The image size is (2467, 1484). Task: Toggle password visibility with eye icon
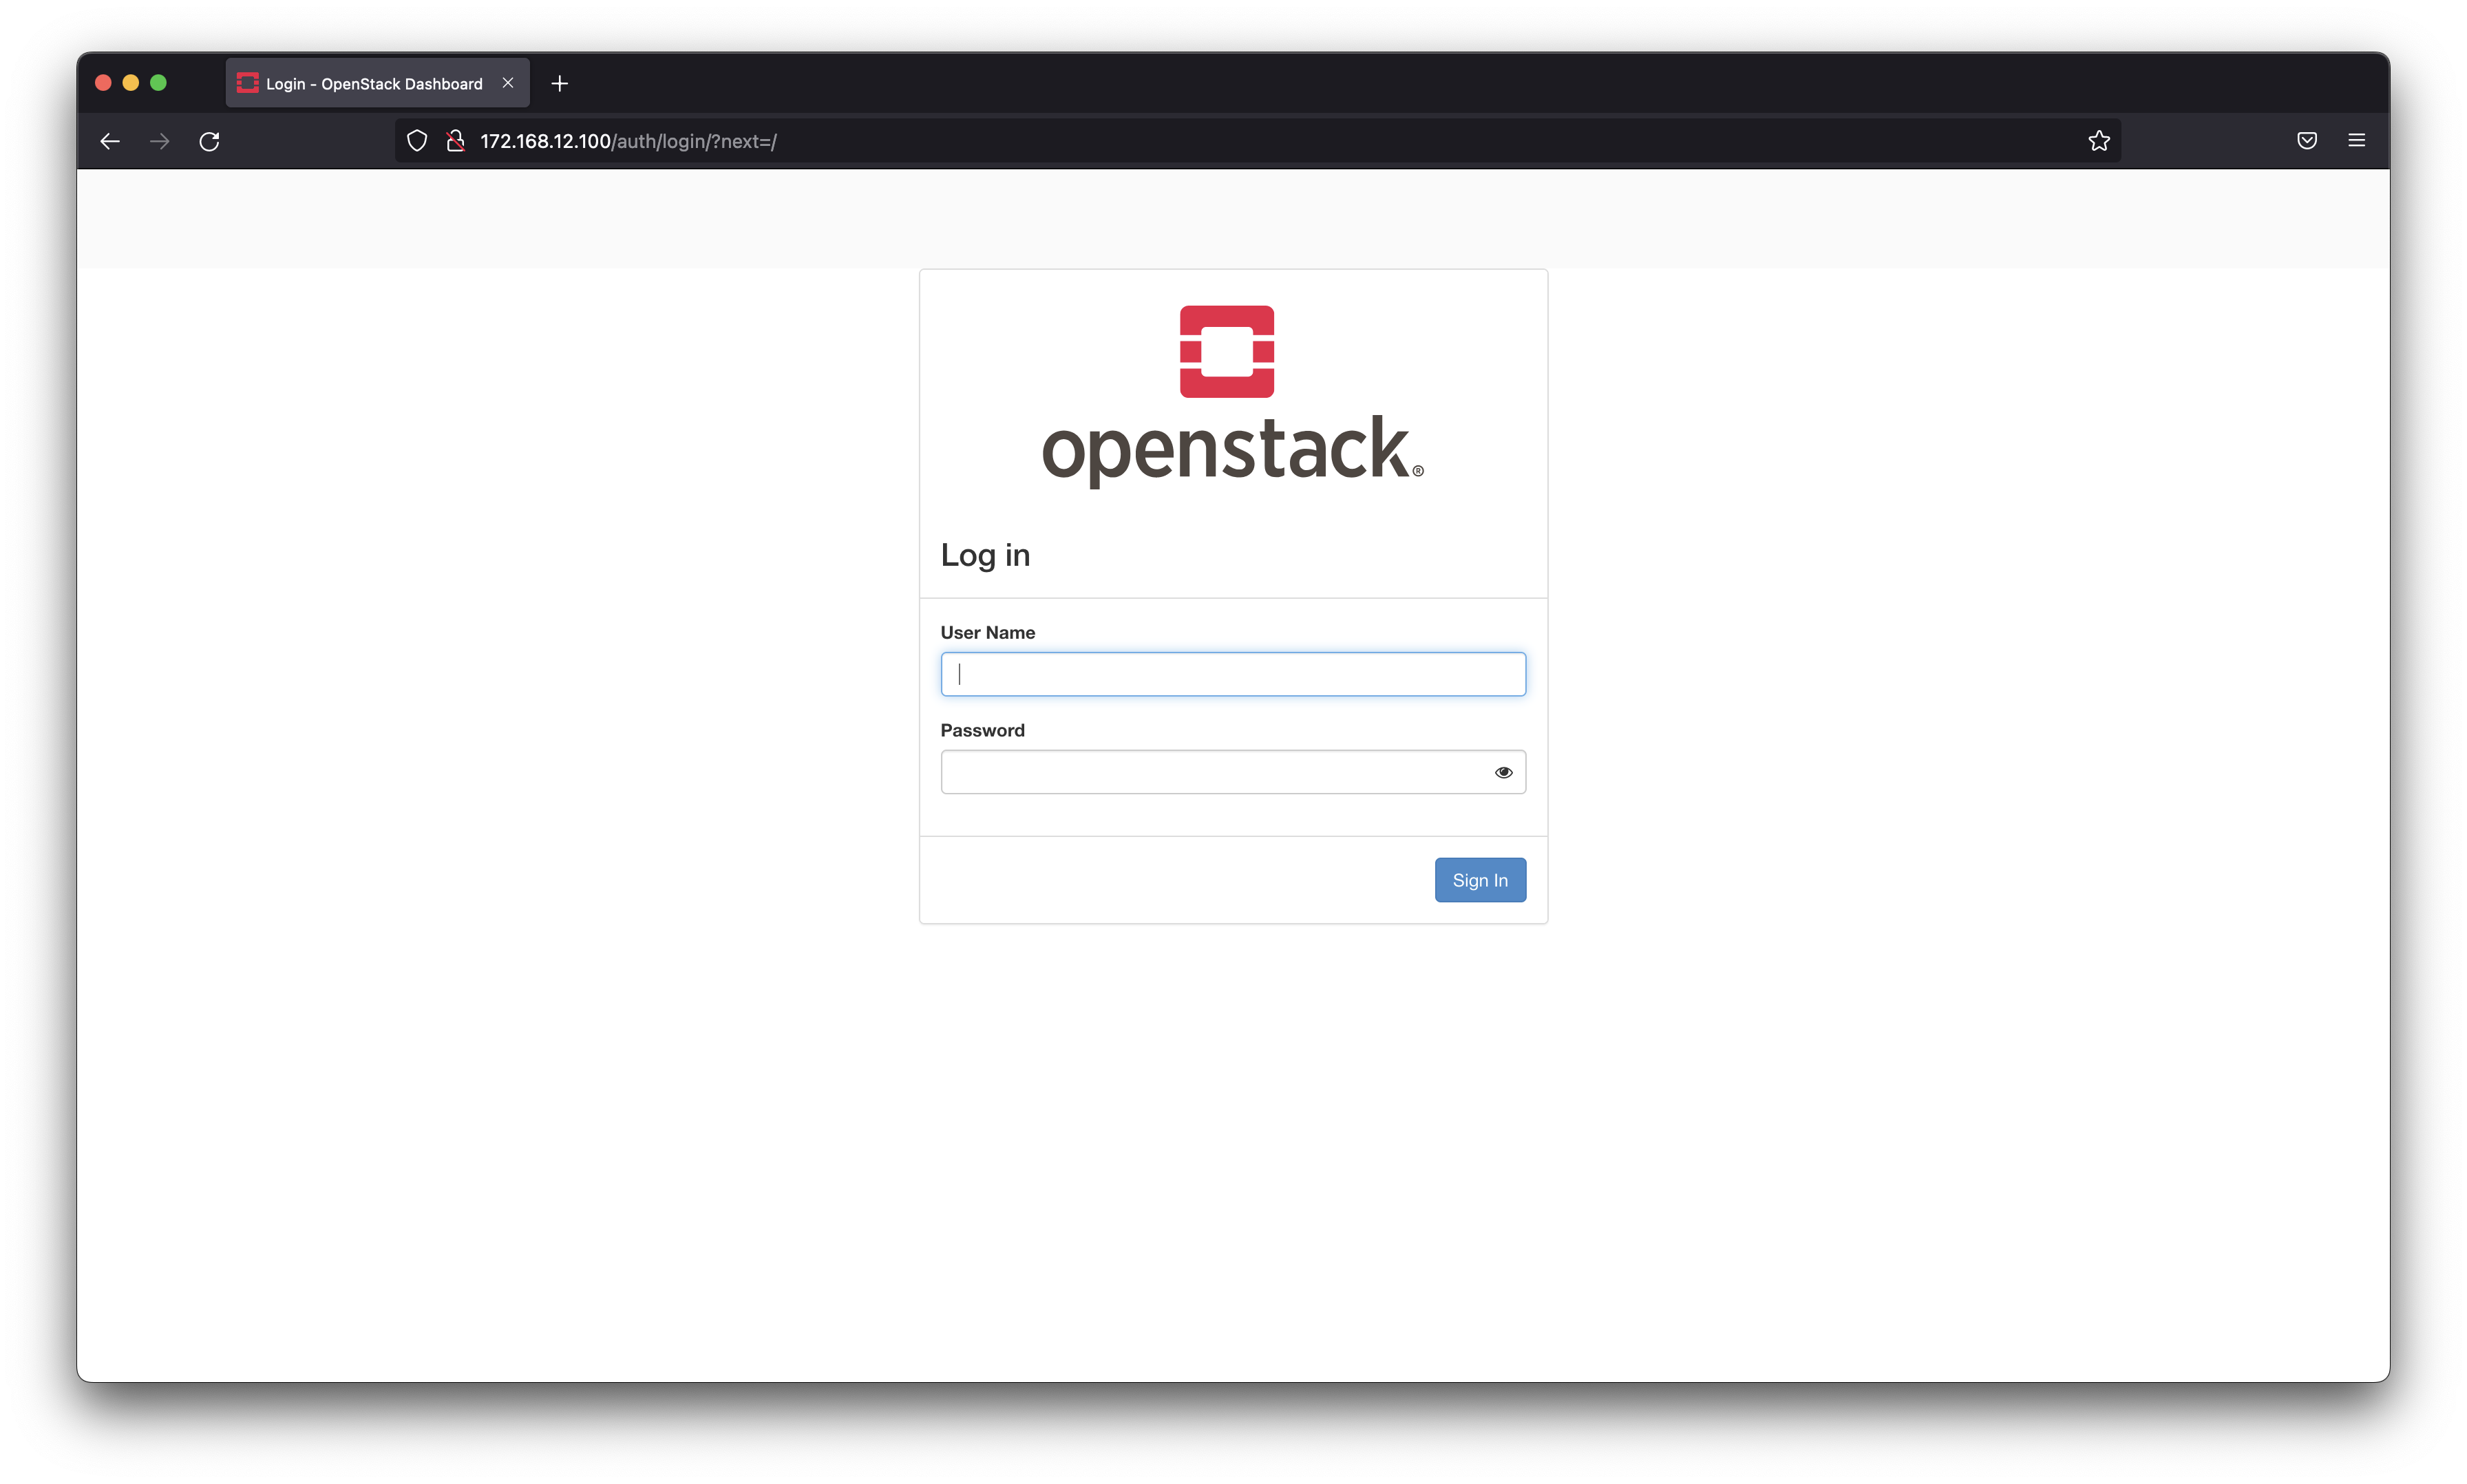click(x=1503, y=772)
